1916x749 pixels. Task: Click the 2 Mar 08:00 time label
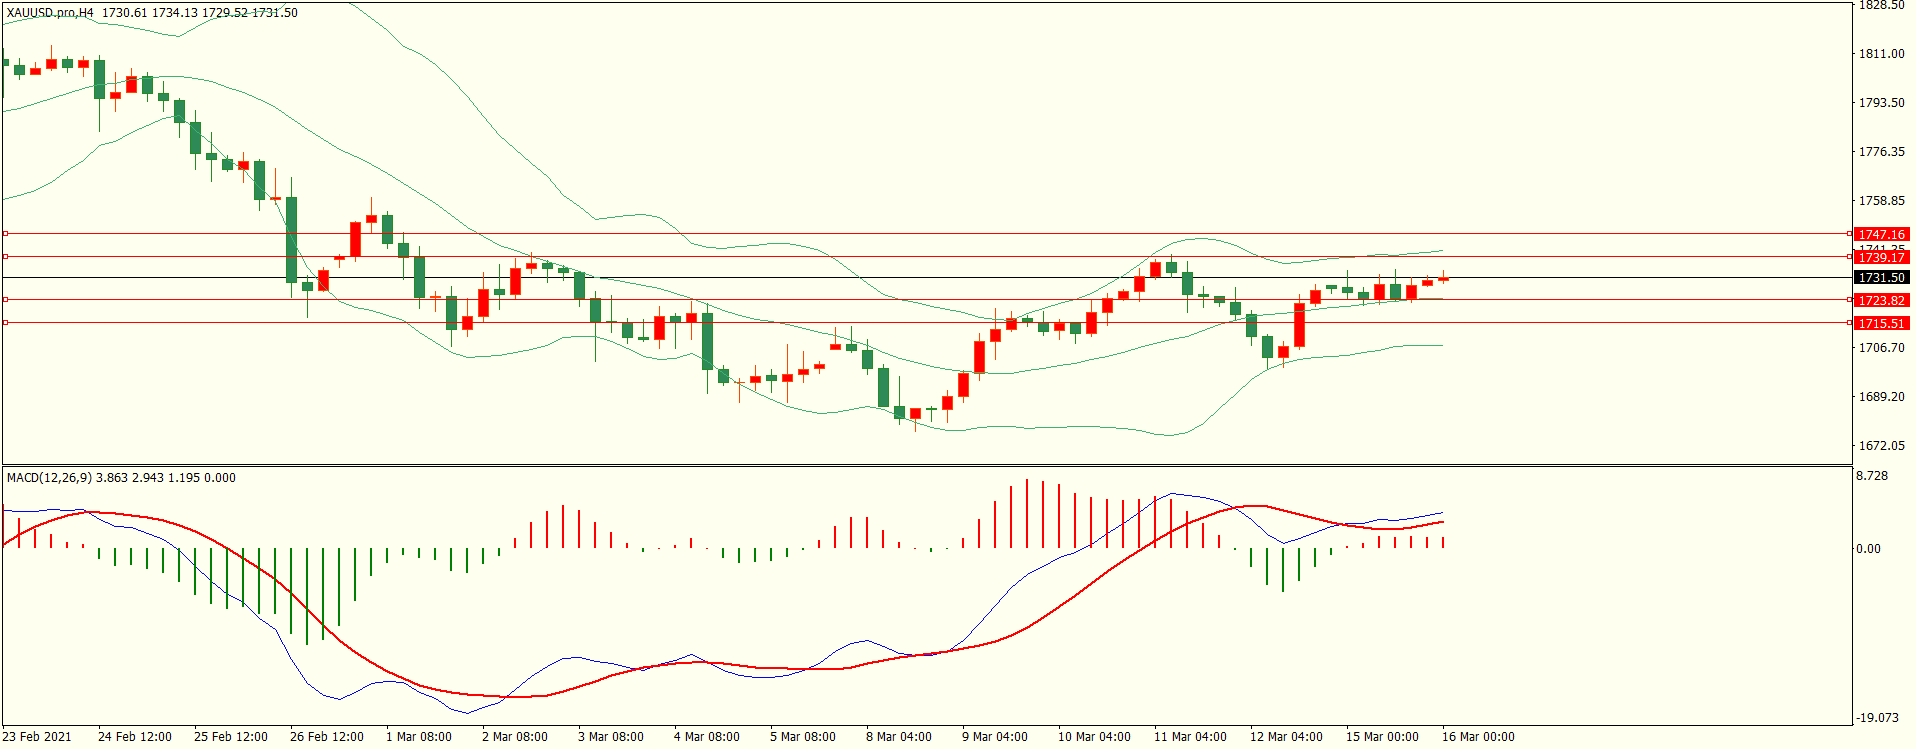click(515, 737)
